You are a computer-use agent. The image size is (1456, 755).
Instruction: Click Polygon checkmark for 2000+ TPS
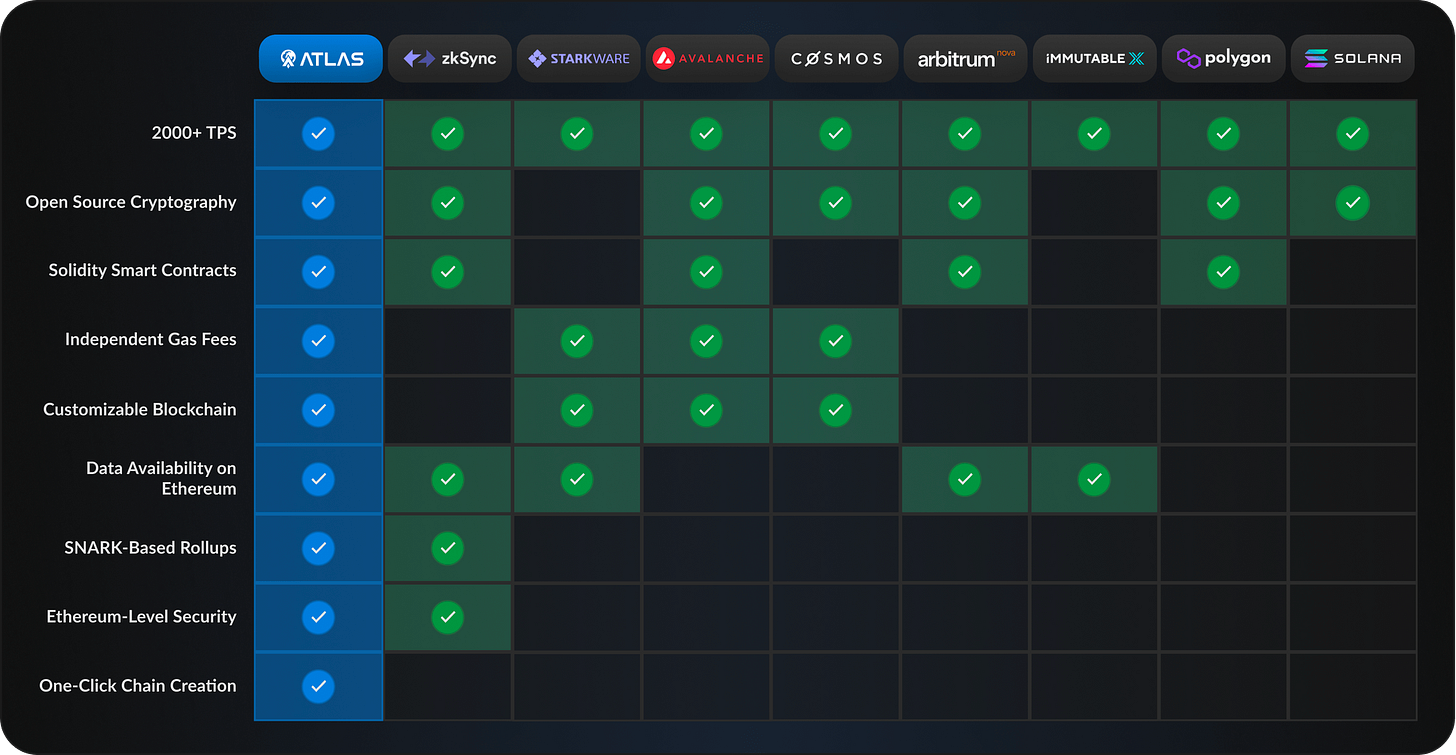(1223, 133)
